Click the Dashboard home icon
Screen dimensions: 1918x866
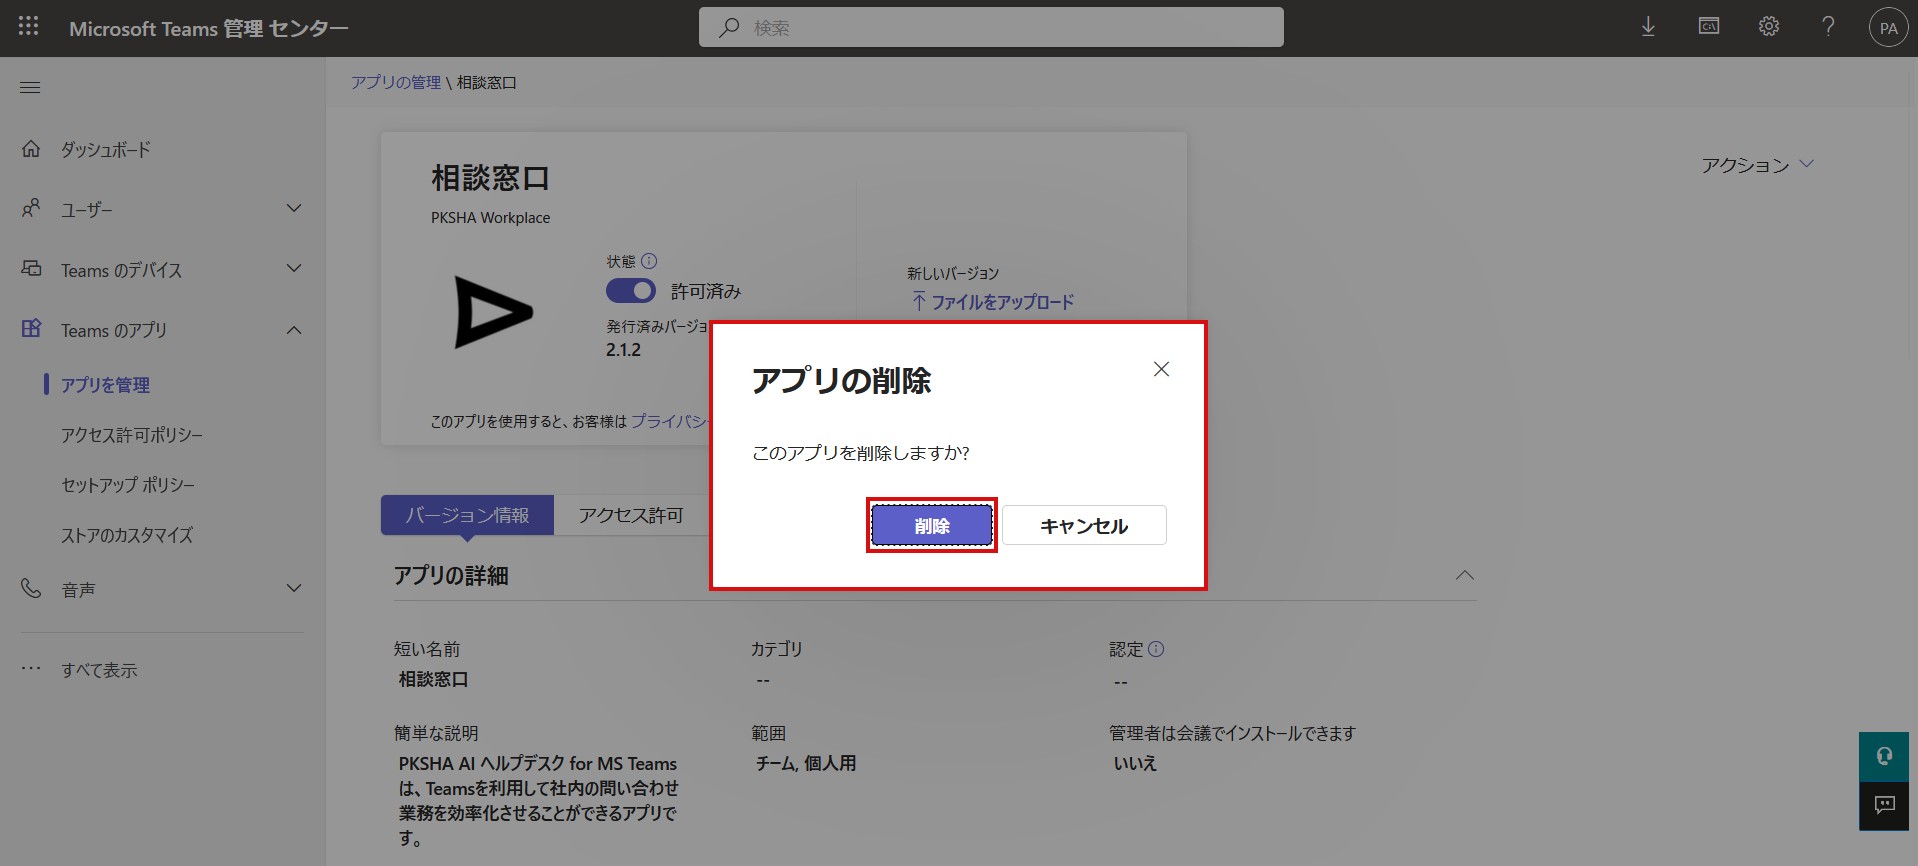tap(31, 149)
